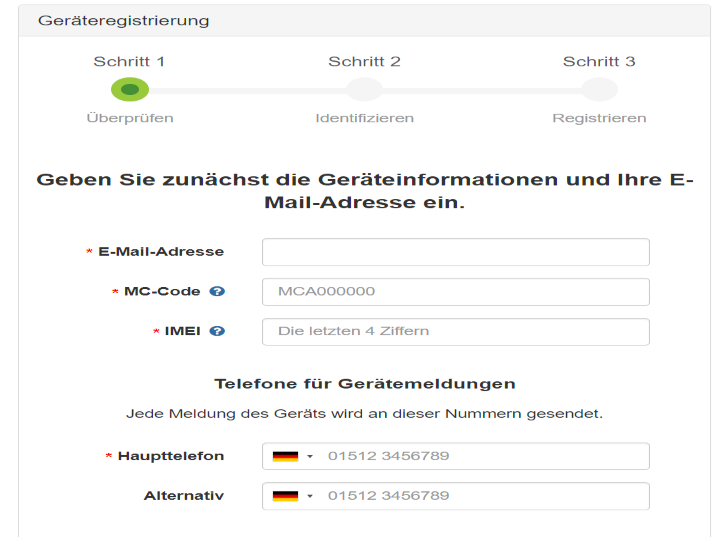Image resolution: width=715 pixels, height=537 pixels.
Task: Click the Schritt 3 heading text
Action: [599, 62]
